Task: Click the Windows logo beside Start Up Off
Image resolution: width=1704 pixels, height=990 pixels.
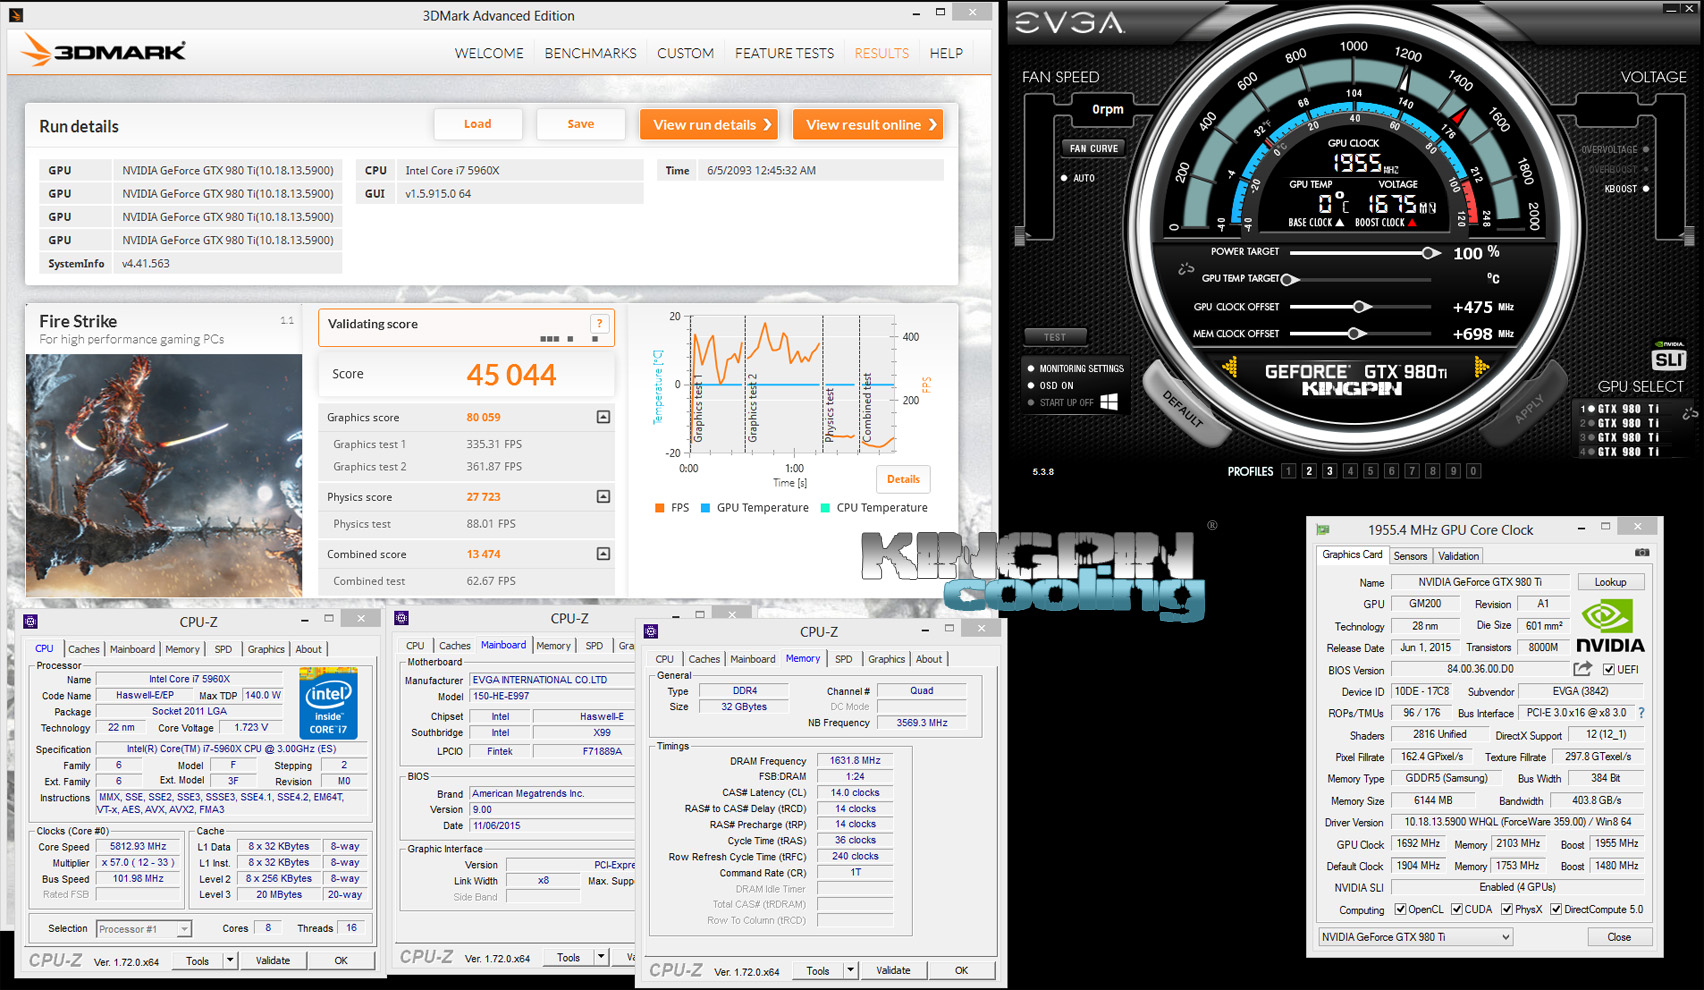Action: 1109,402
